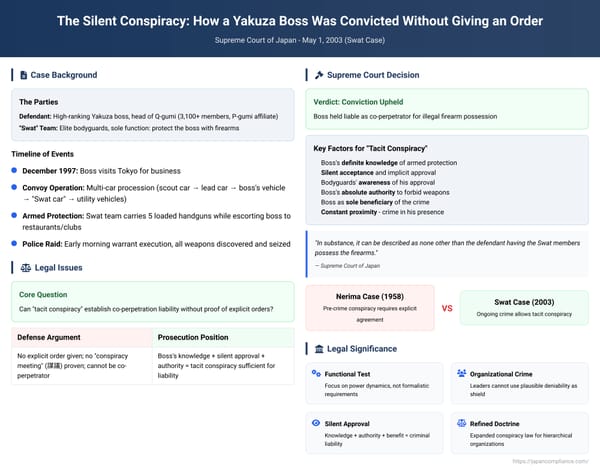Open the japancompliance.com link at bottom

(551, 462)
